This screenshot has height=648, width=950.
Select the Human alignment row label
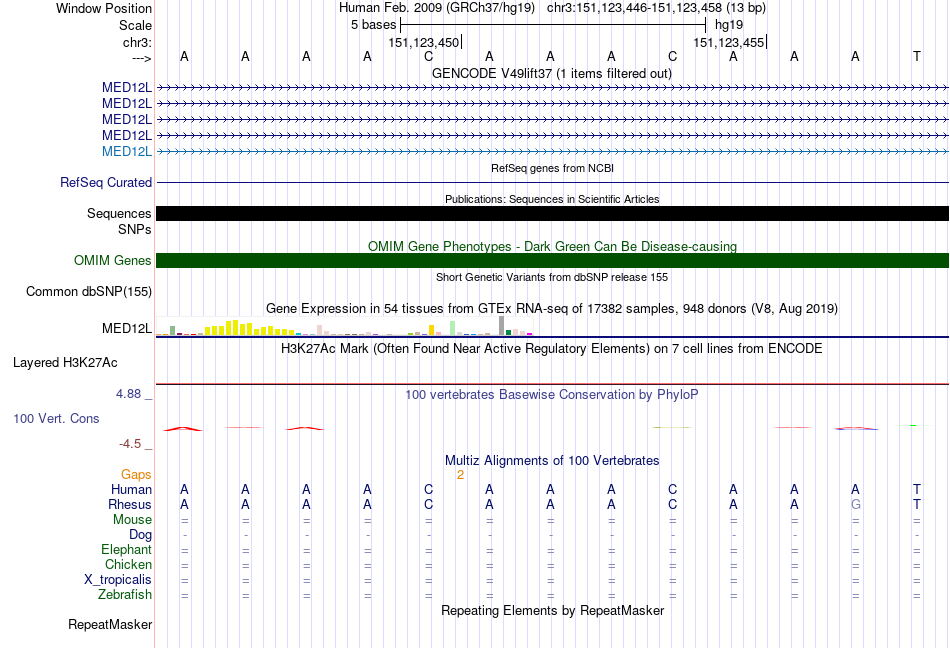[x=131, y=489]
